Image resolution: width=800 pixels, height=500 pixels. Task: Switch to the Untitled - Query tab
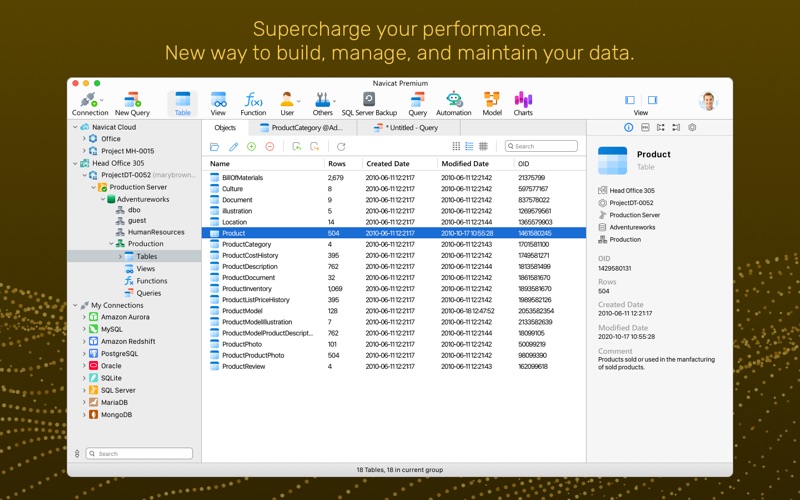(408, 128)
